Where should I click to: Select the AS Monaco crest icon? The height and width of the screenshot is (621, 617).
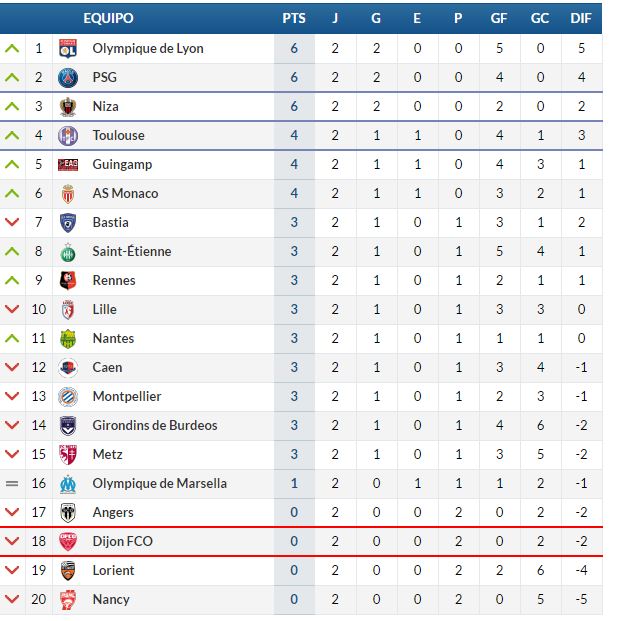(68, 194)
